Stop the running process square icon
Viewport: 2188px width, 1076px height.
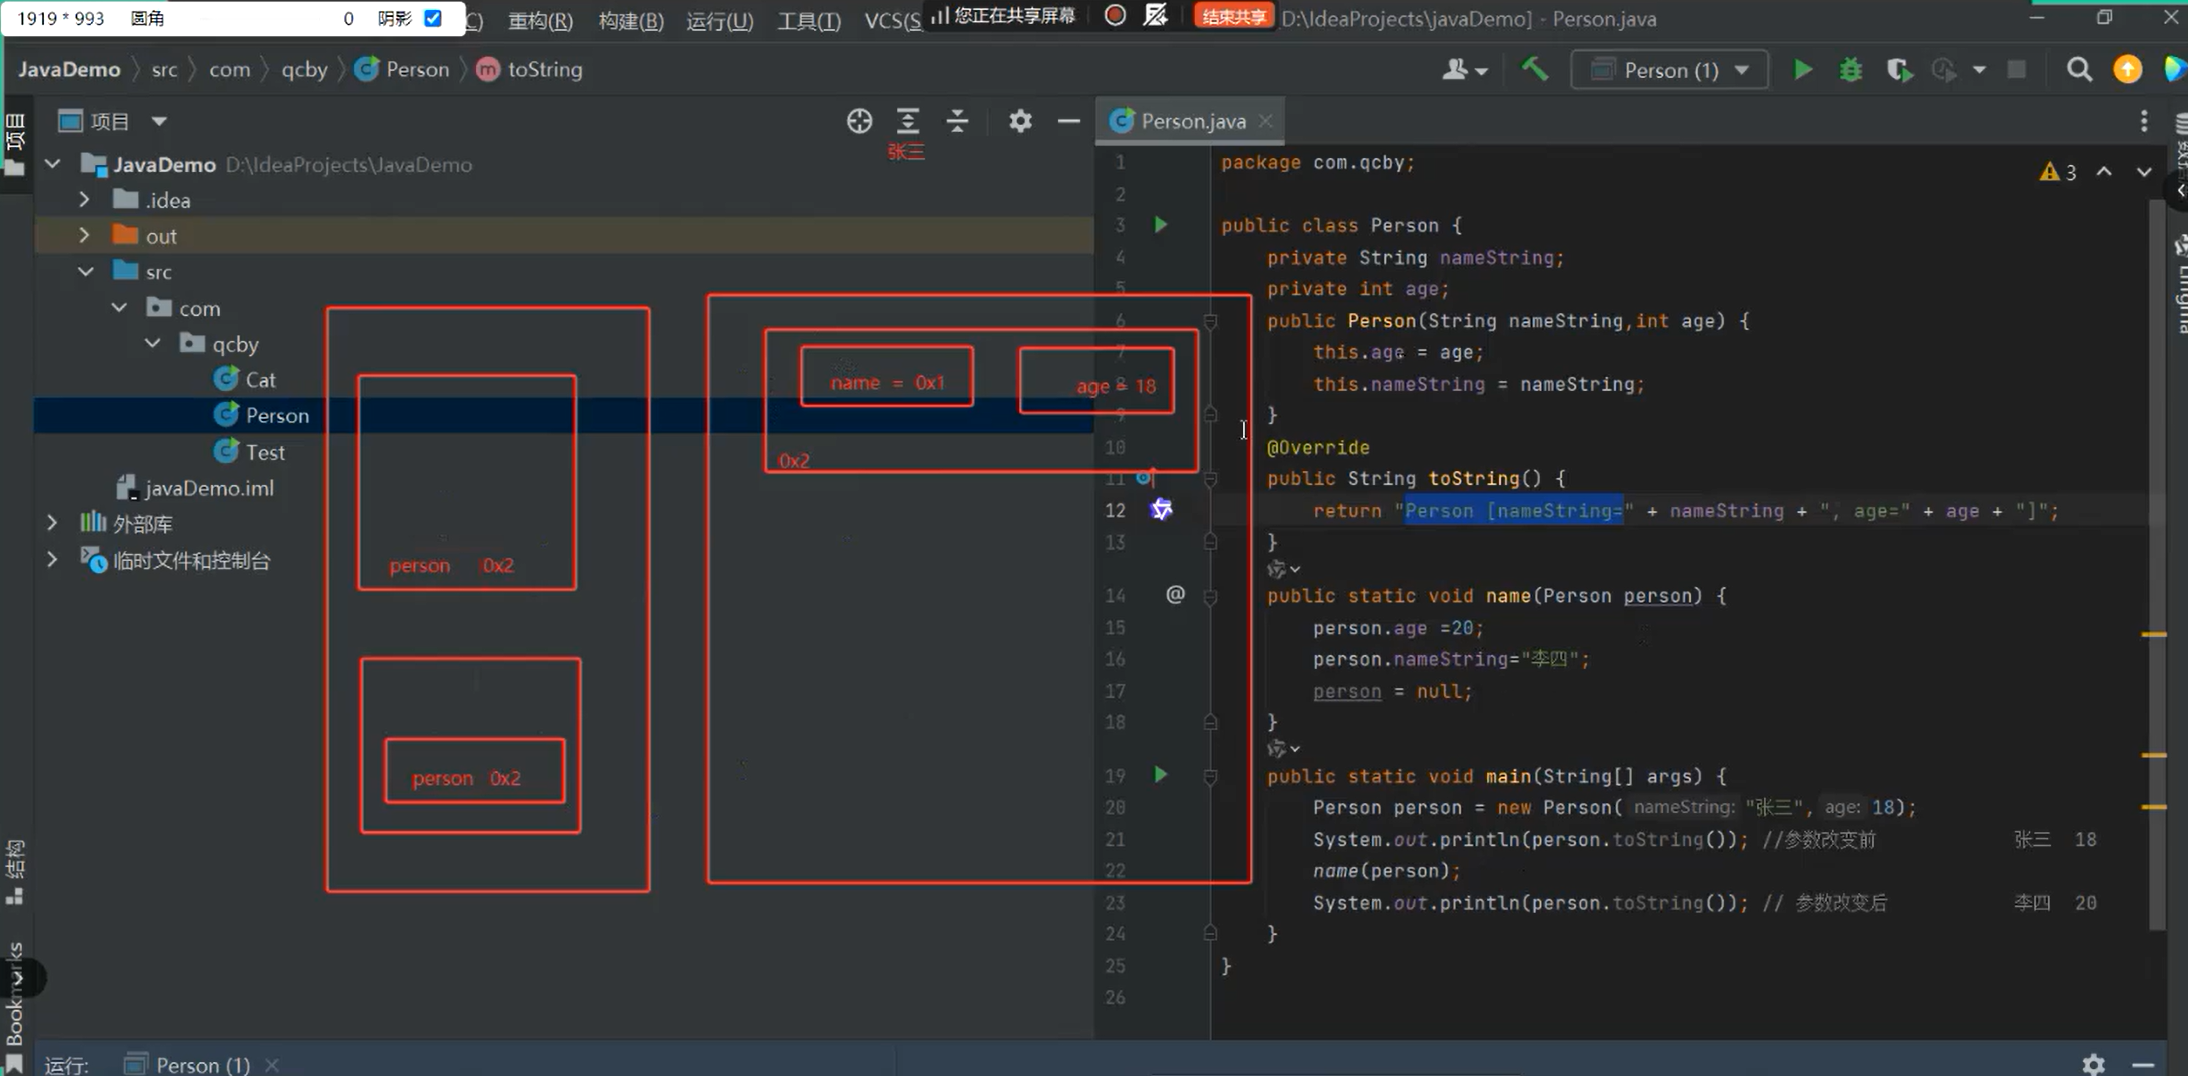(x=2016, y=70)
